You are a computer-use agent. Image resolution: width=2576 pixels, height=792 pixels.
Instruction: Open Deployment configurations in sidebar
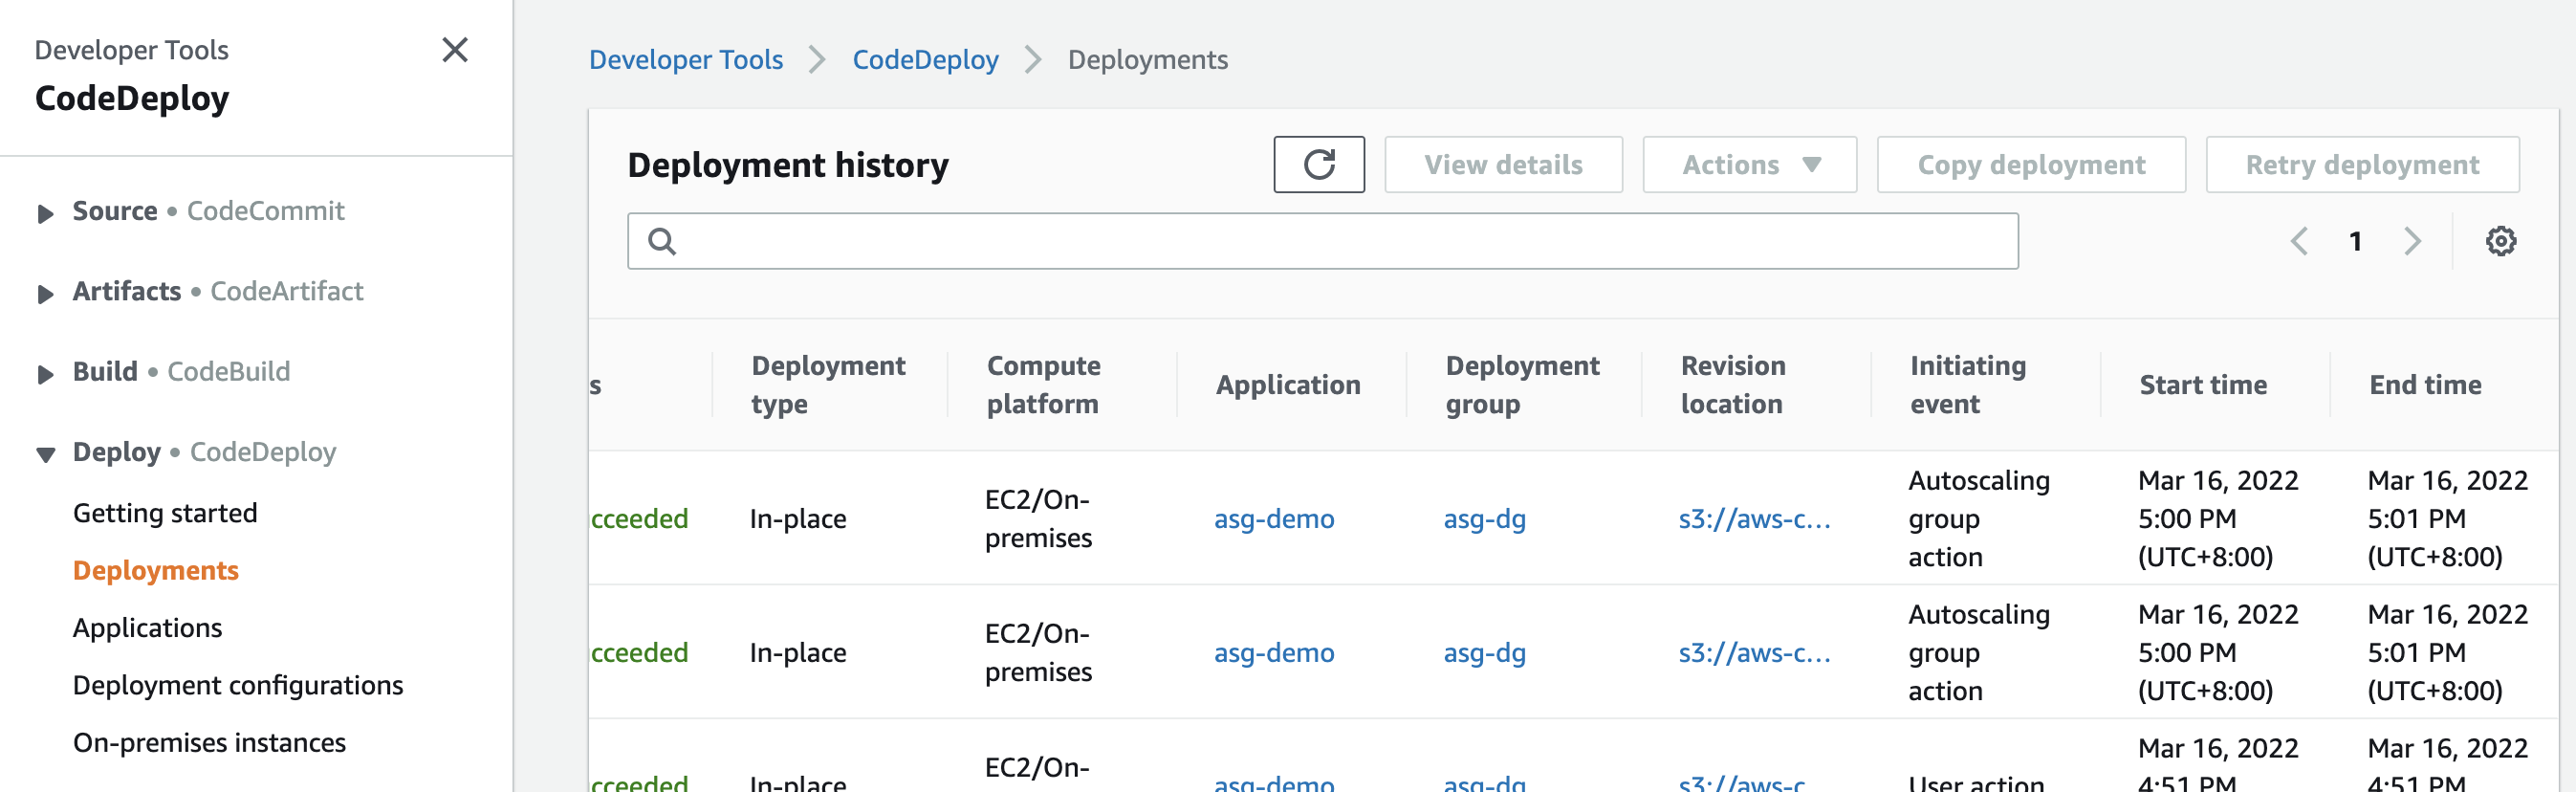pyautogui.click(x=238, y=685)
